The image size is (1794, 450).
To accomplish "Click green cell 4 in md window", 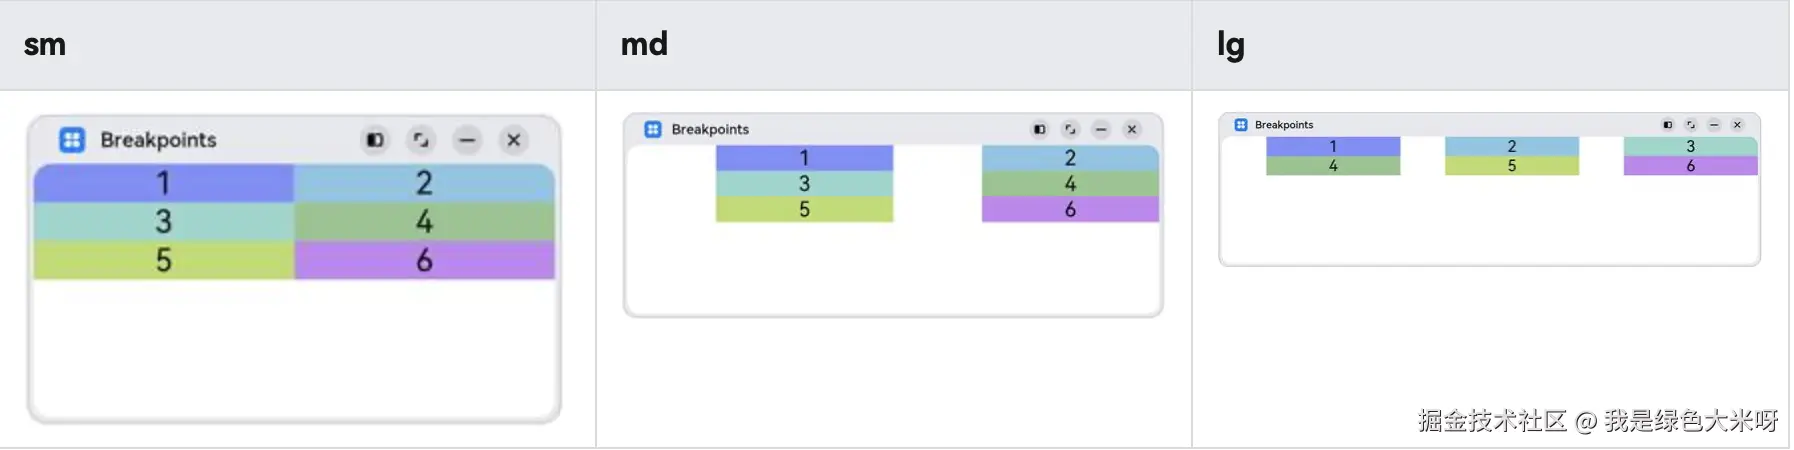I will [1070, 184].
